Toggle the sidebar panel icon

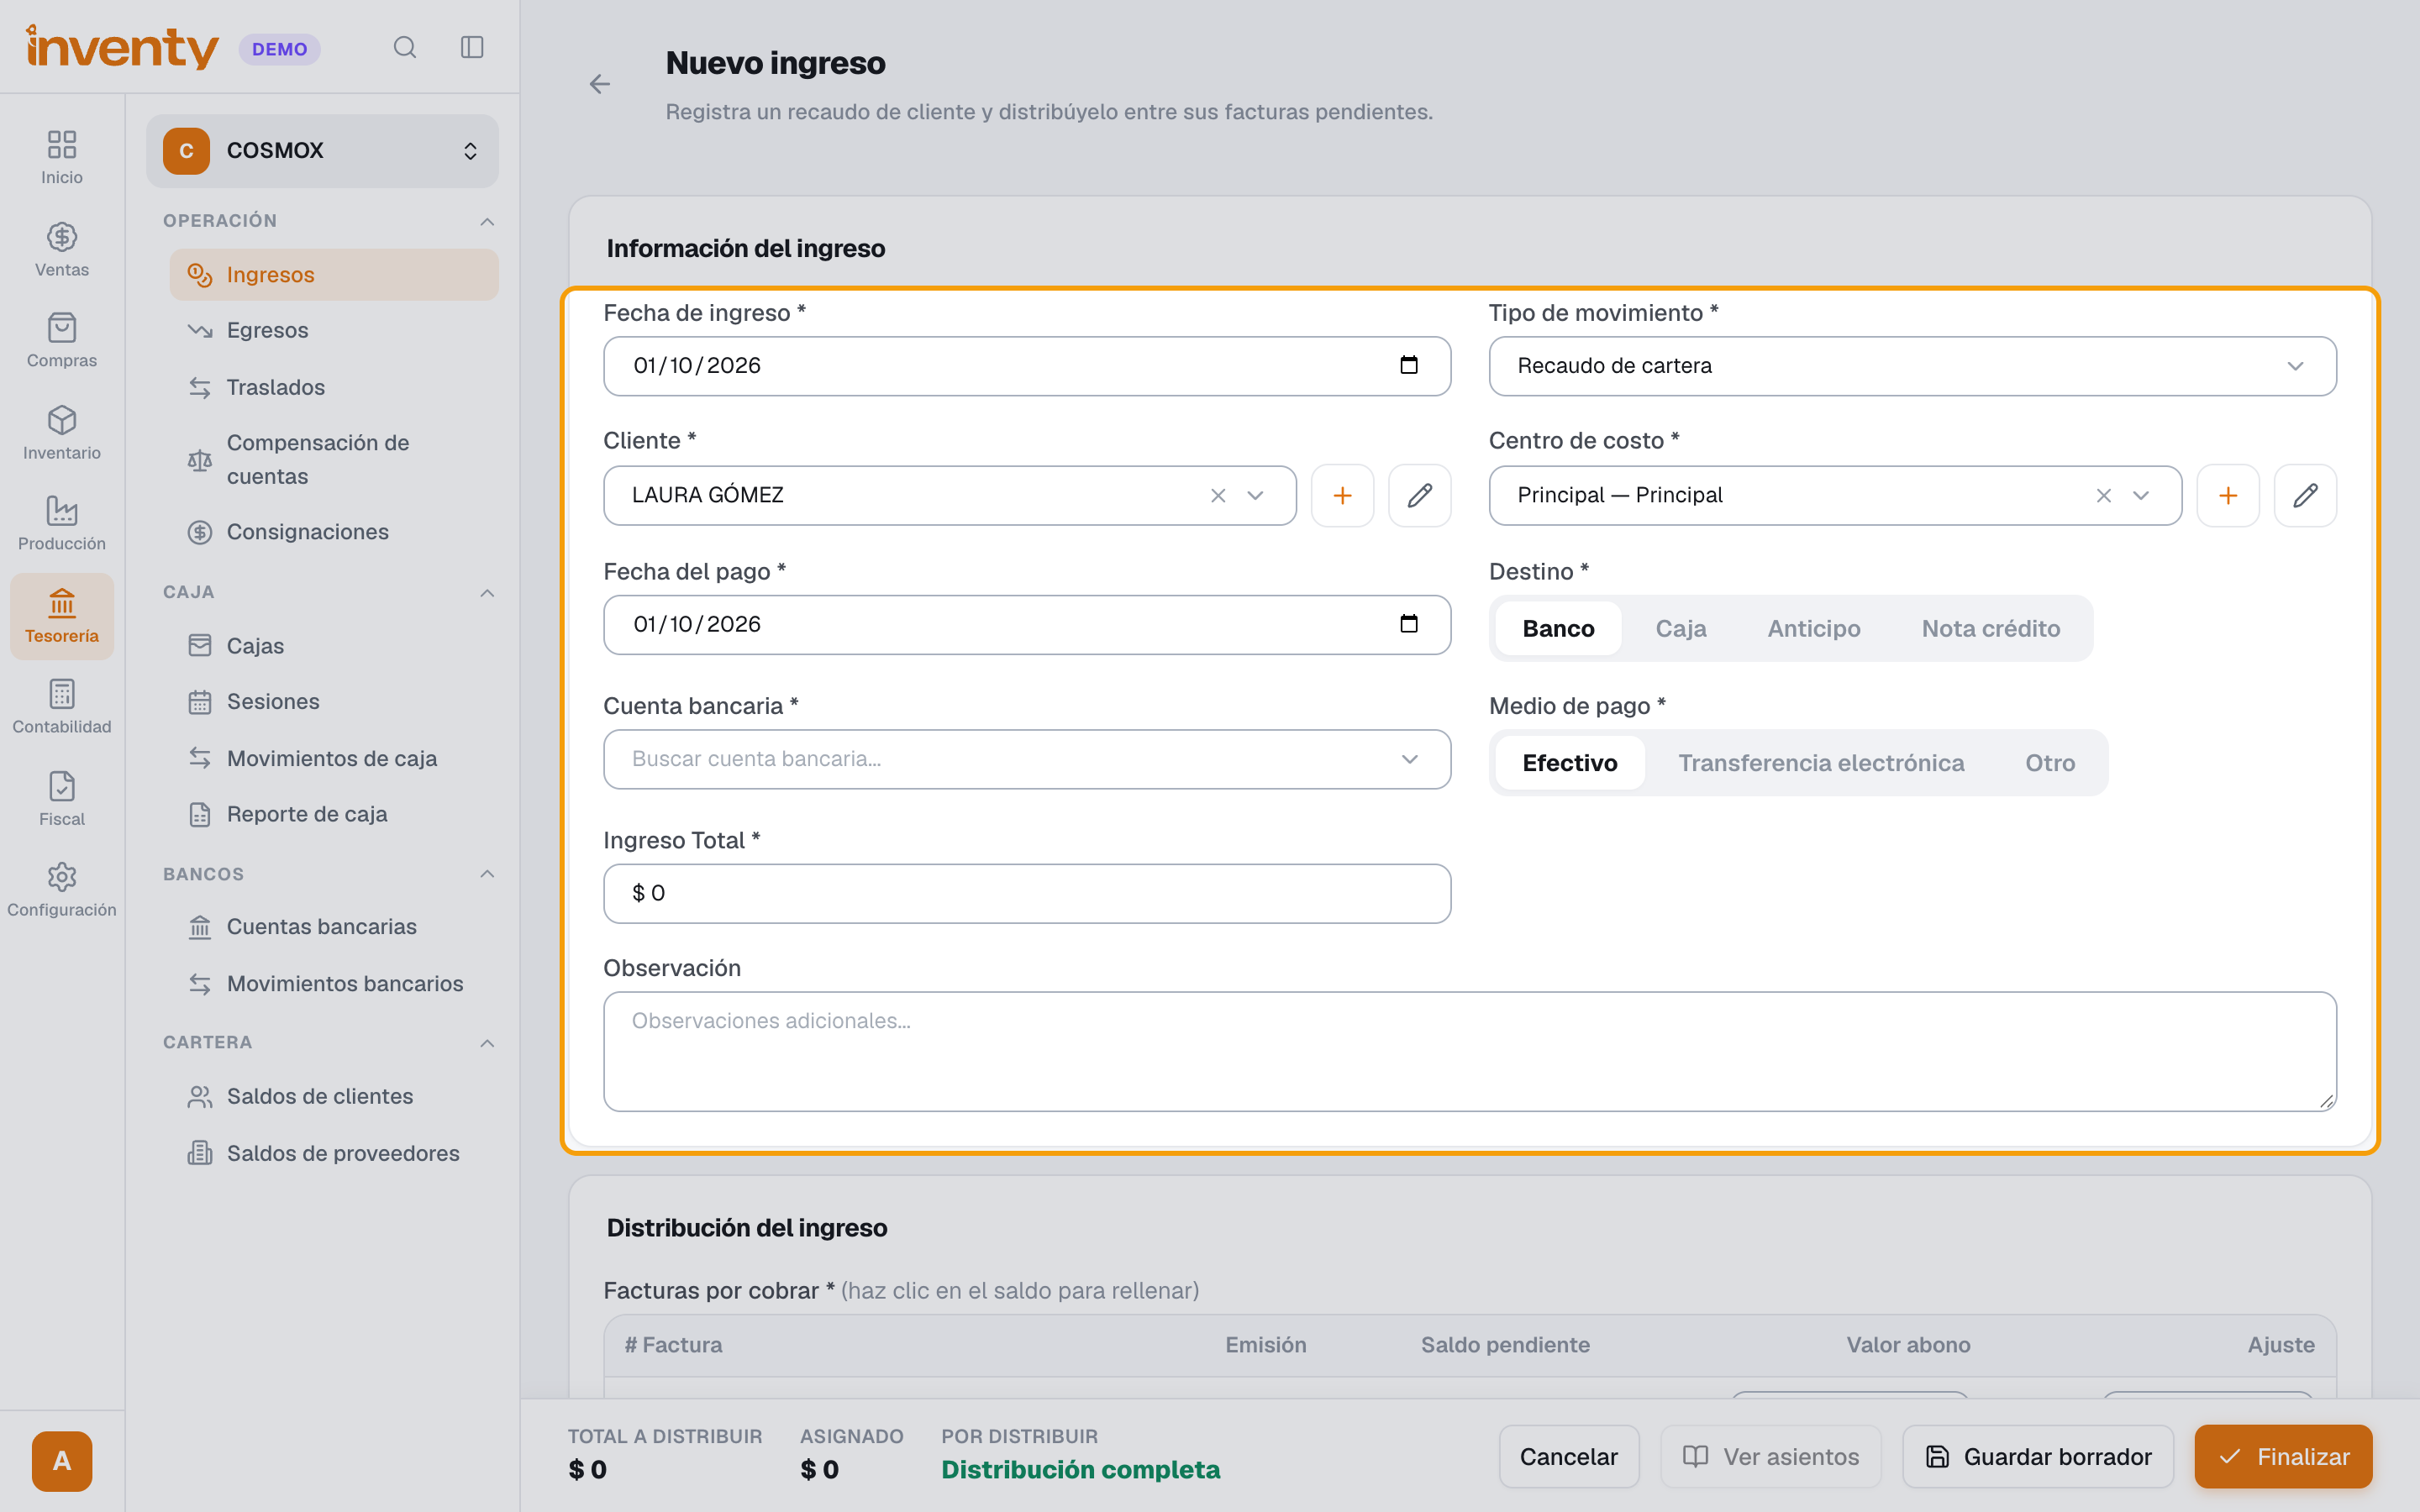[x=472, y=47]
